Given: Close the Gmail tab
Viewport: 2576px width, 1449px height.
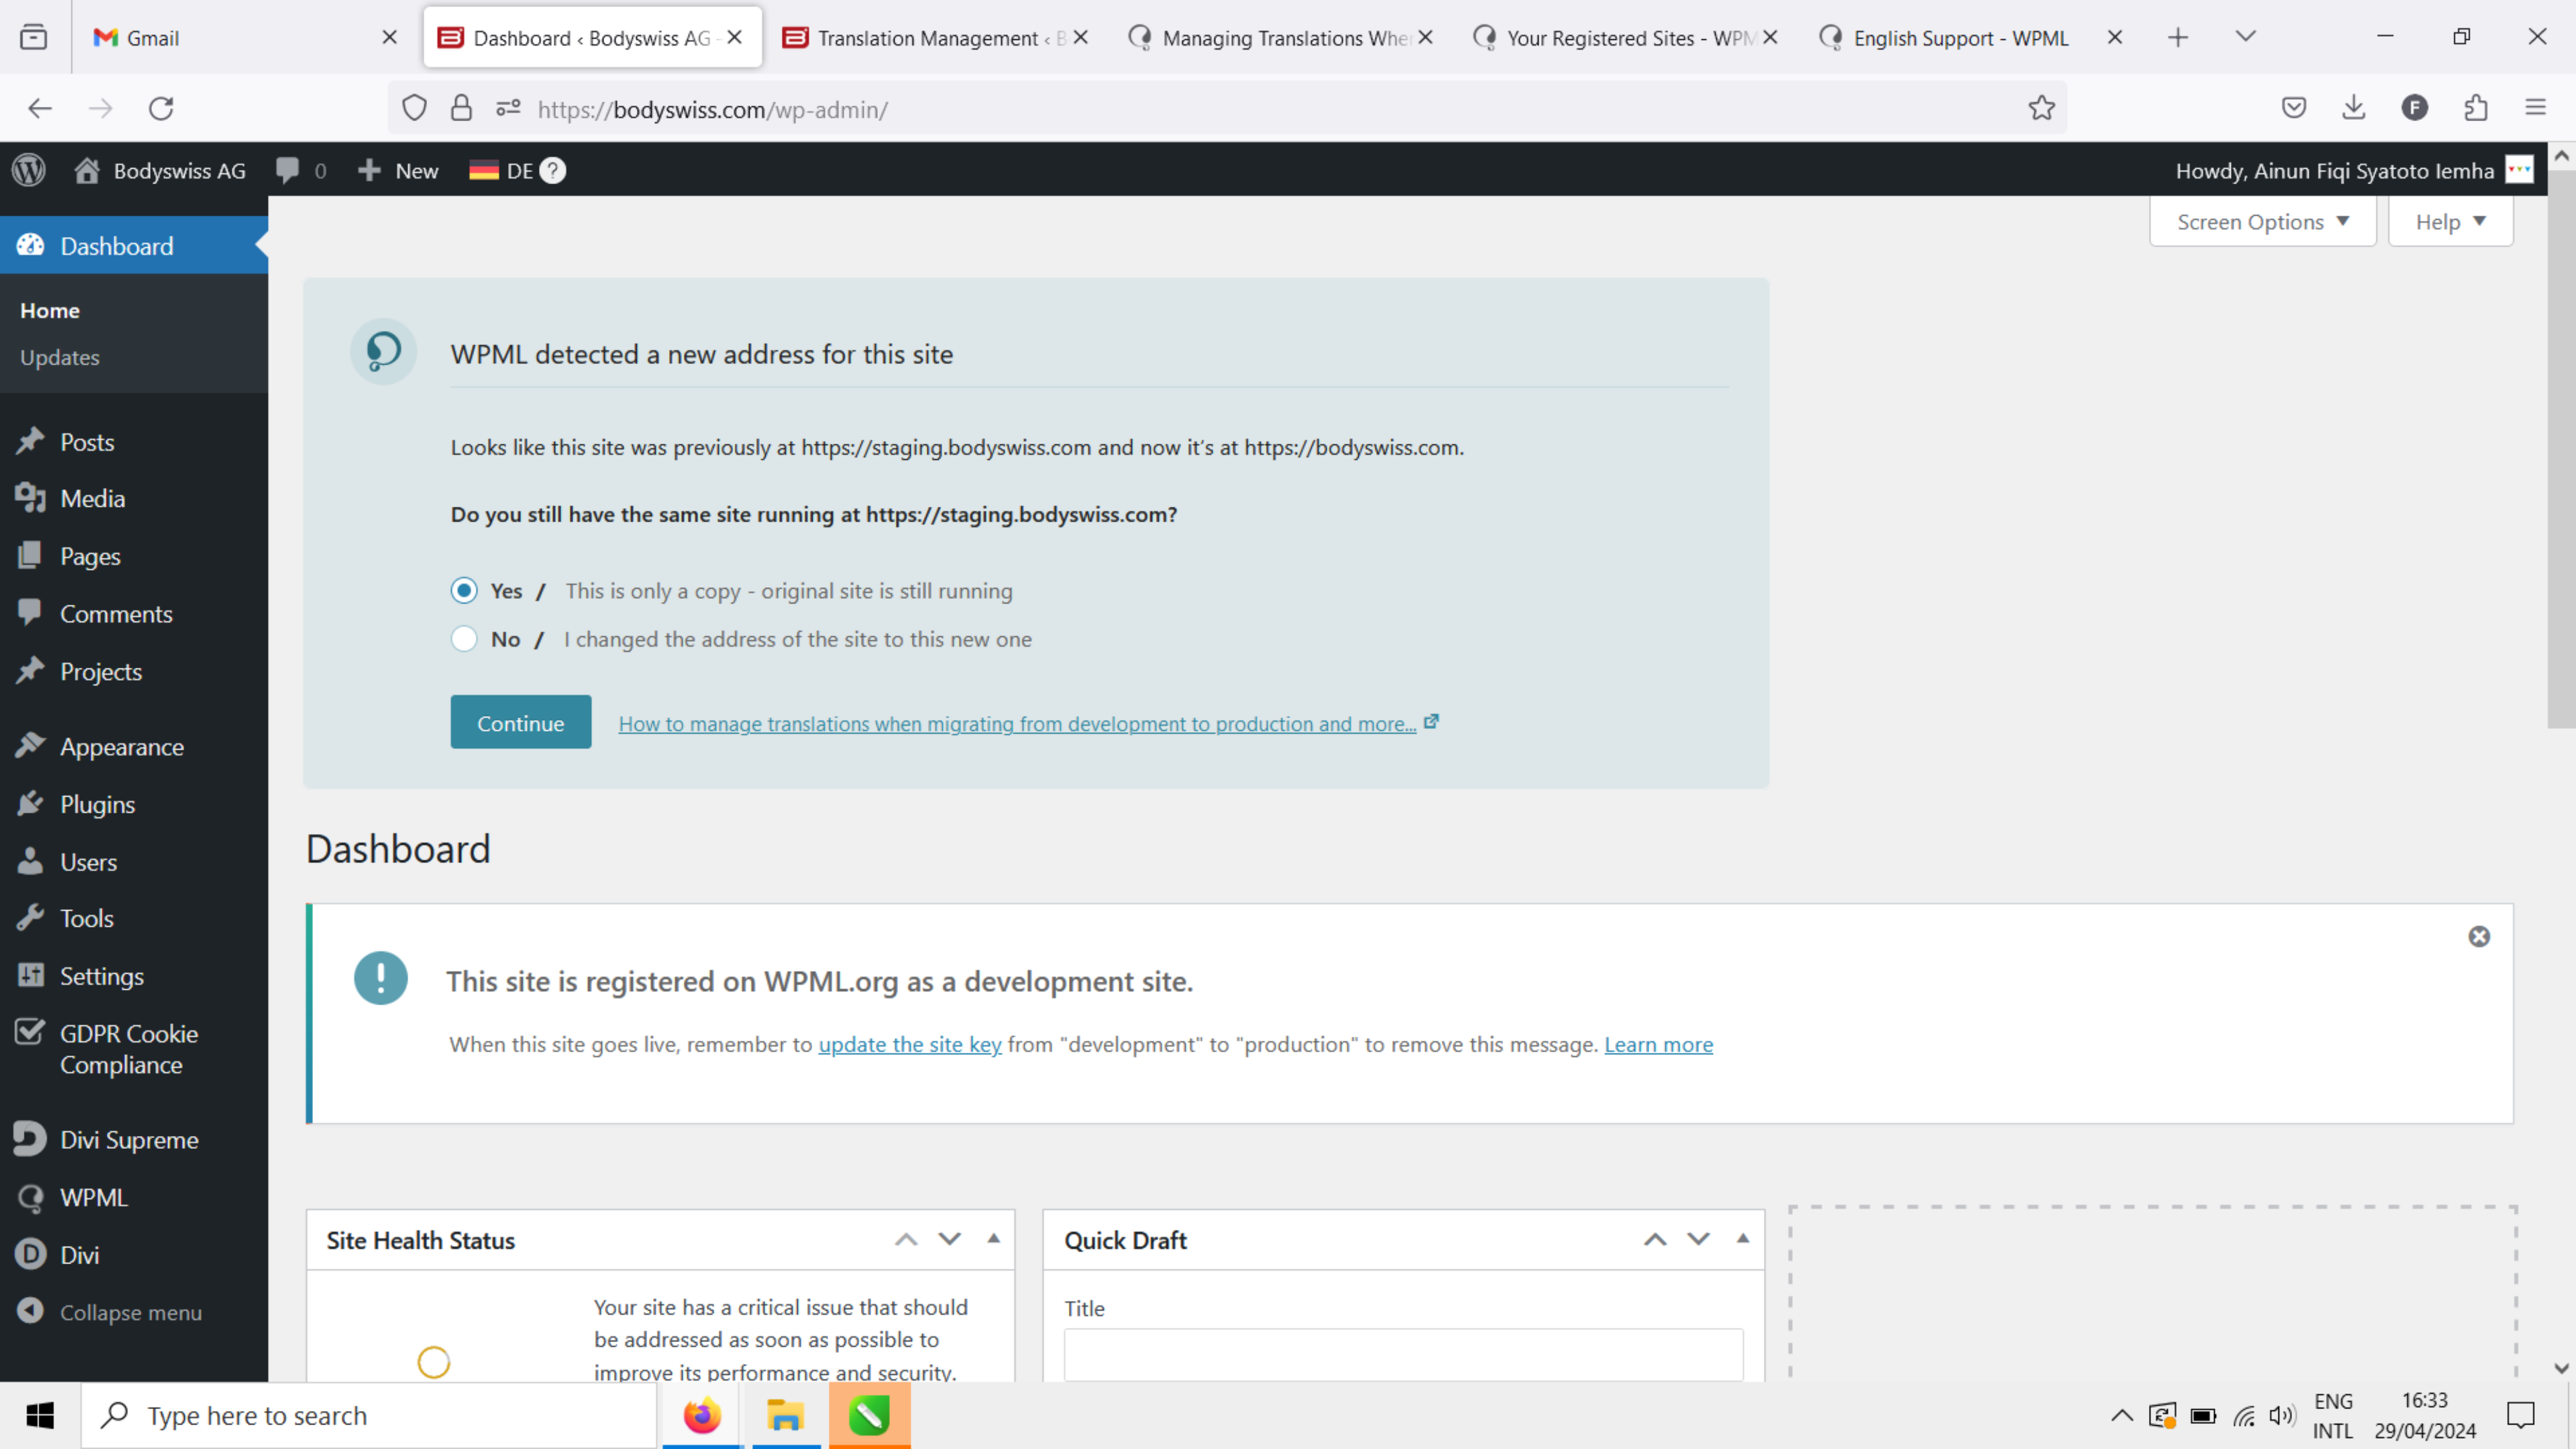Looking at the screenshot, I should [x=390, y=38].
